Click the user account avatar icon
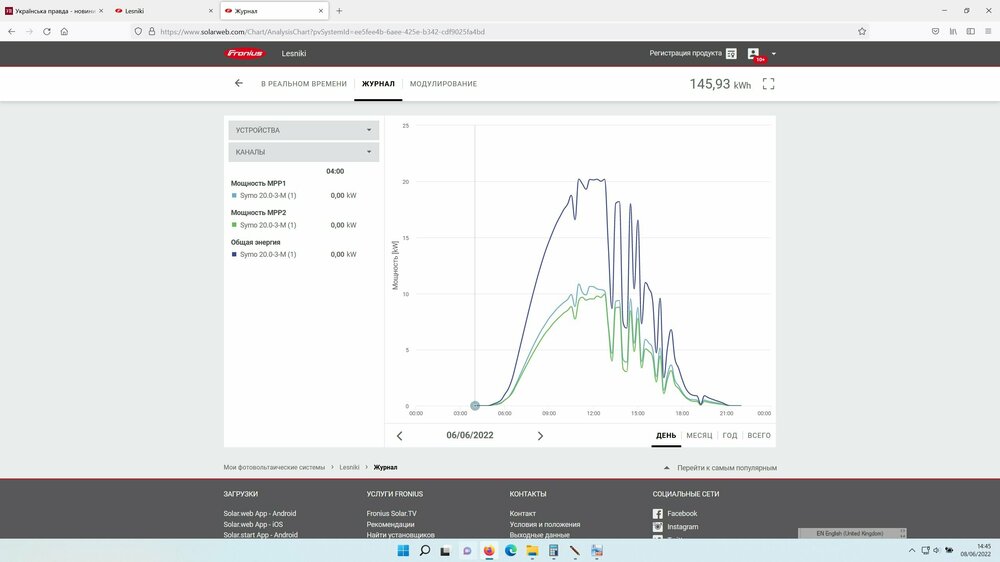 754,53
